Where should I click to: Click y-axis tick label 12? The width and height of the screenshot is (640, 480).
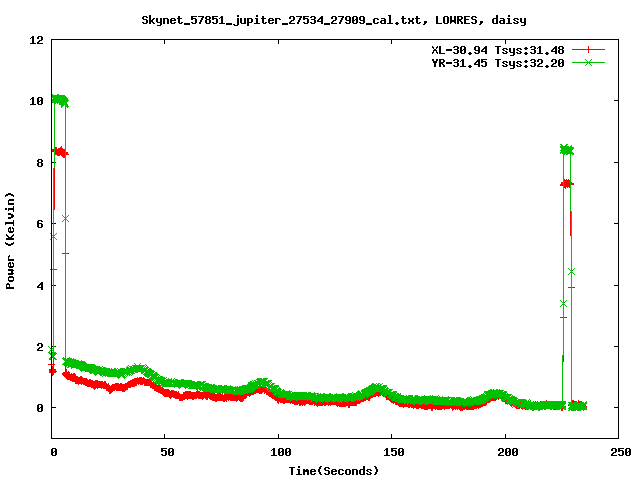(x=36, y=40)
